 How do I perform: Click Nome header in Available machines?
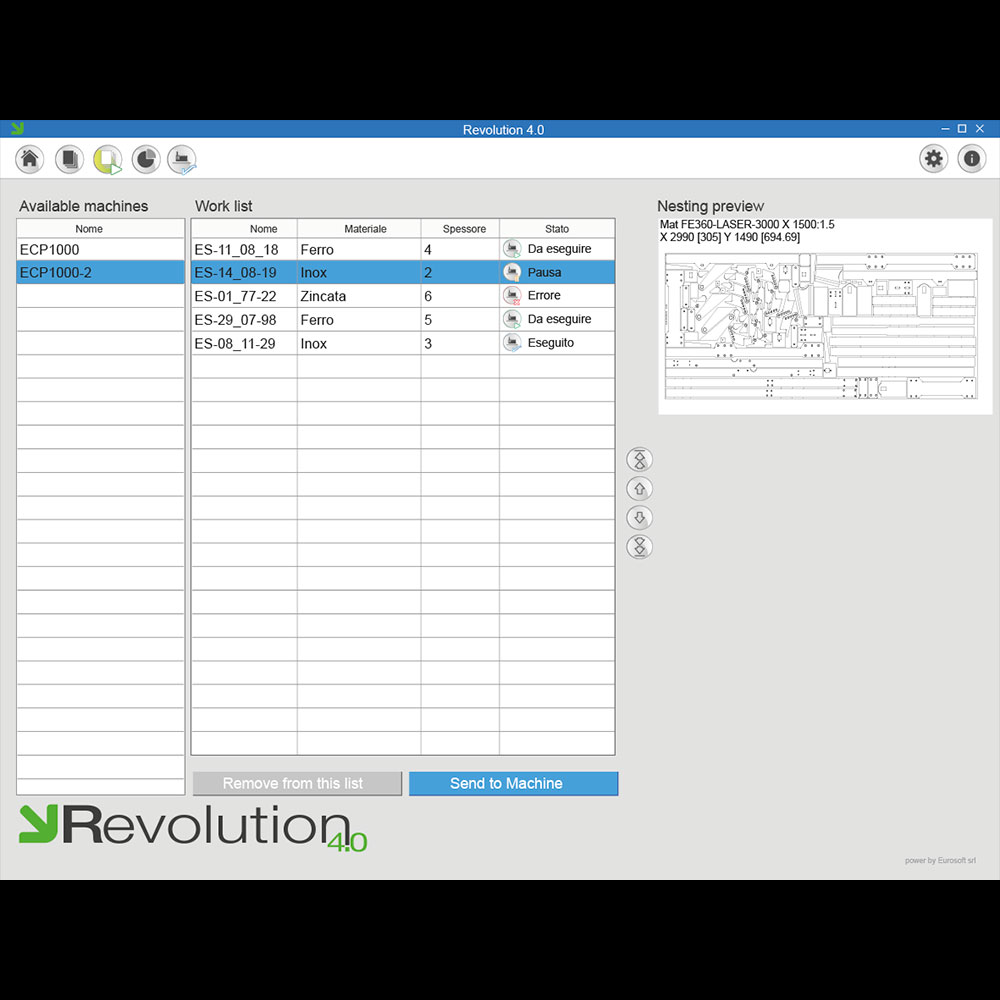101,228
